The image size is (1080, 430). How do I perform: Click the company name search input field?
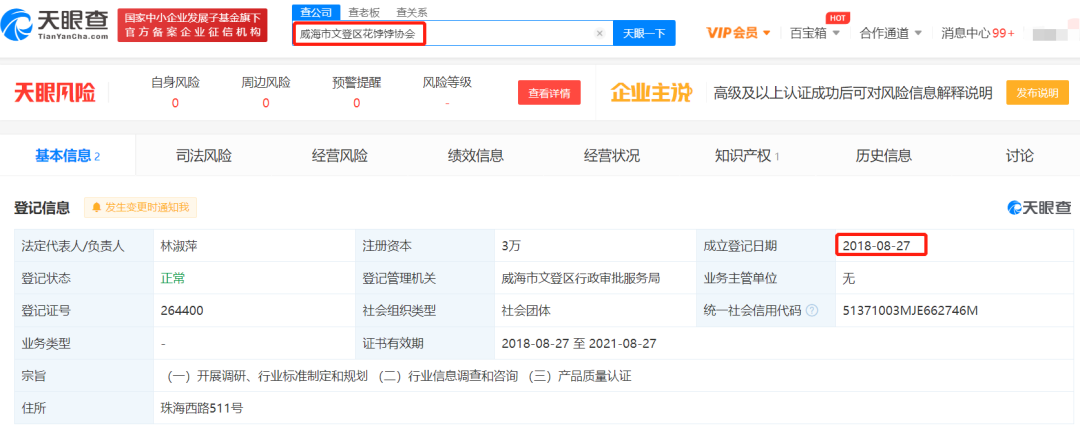pyautogui.click(x=444, y=33)
